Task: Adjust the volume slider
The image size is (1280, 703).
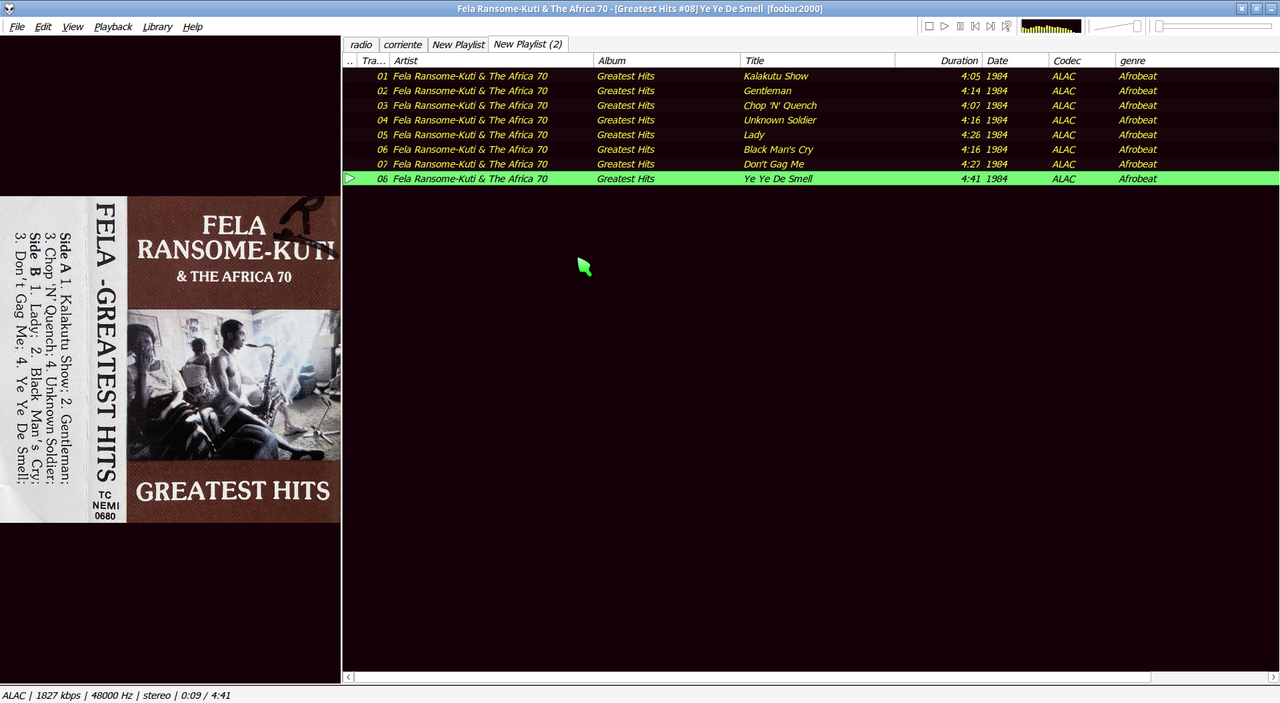Action: coord(1118,26)
